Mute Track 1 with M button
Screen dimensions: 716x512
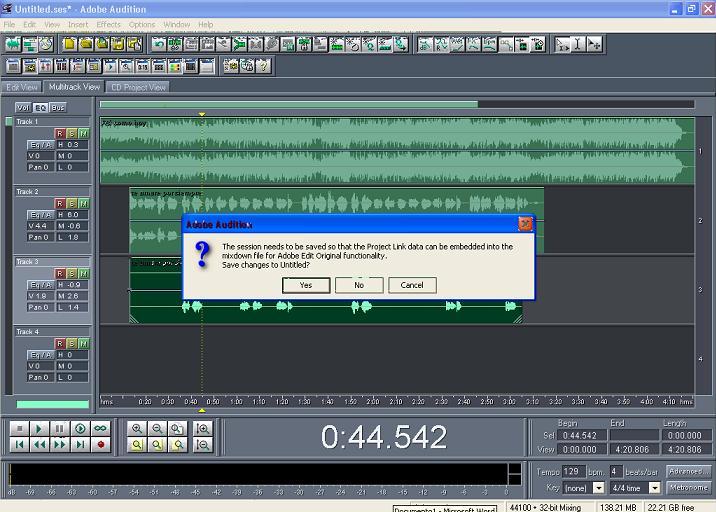(84, 133)
